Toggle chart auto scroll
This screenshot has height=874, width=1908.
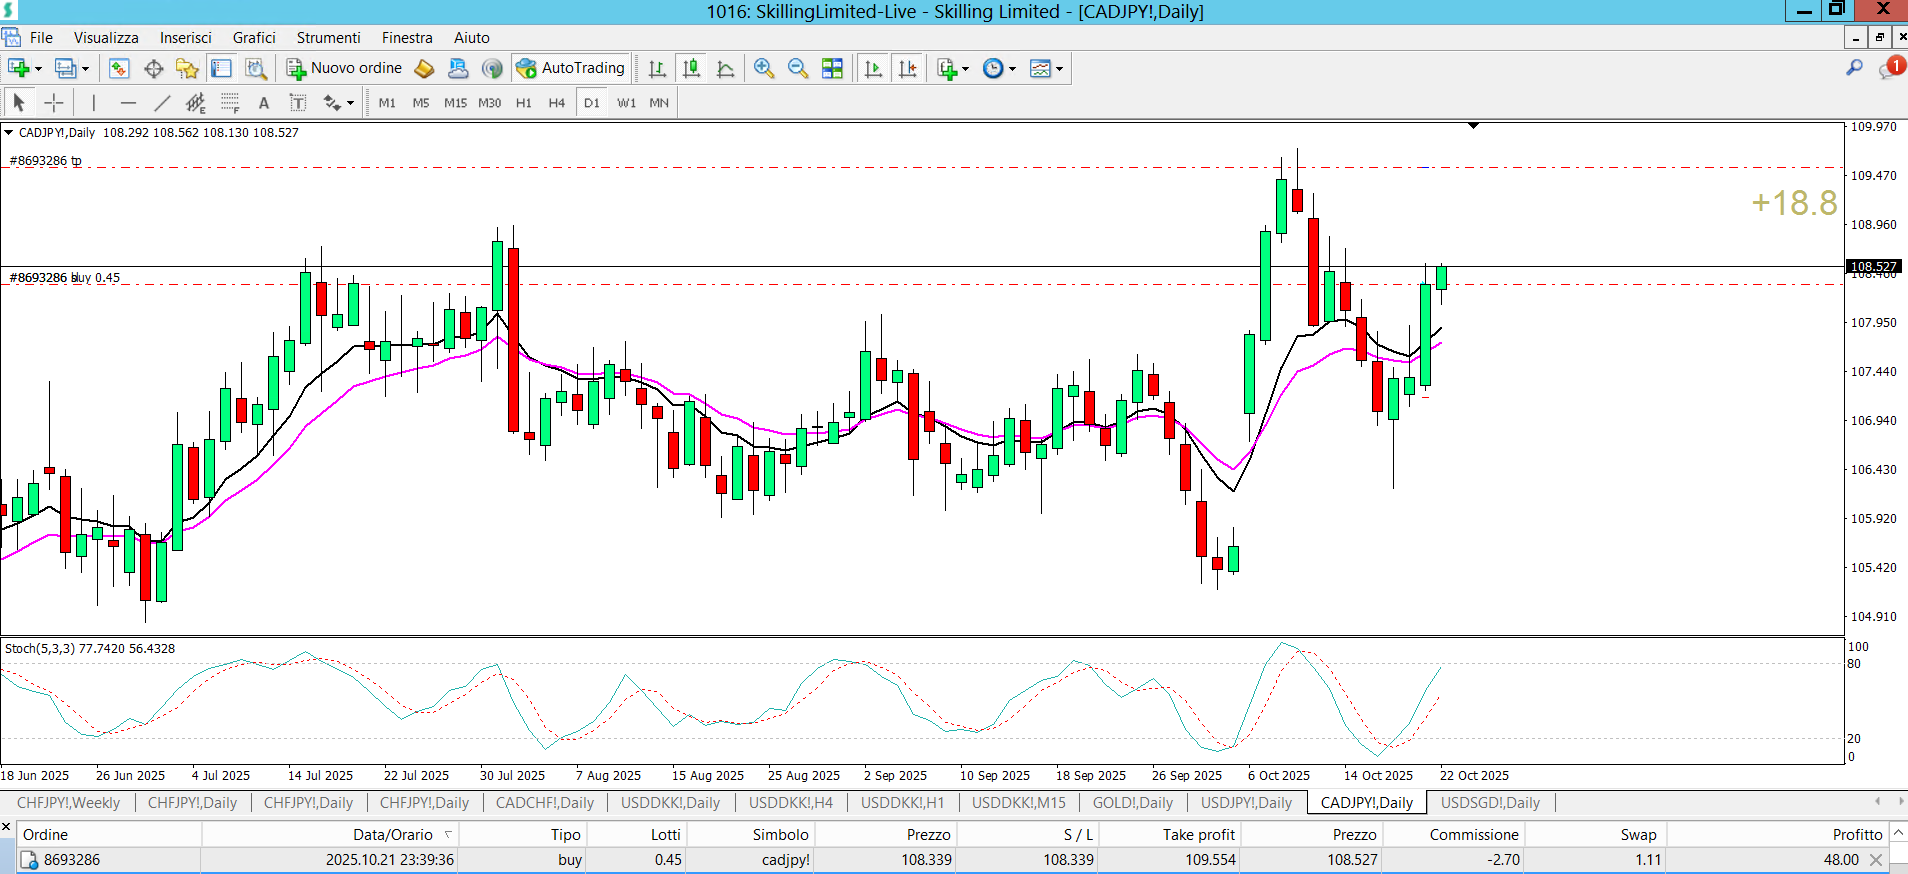coord(873,68)
